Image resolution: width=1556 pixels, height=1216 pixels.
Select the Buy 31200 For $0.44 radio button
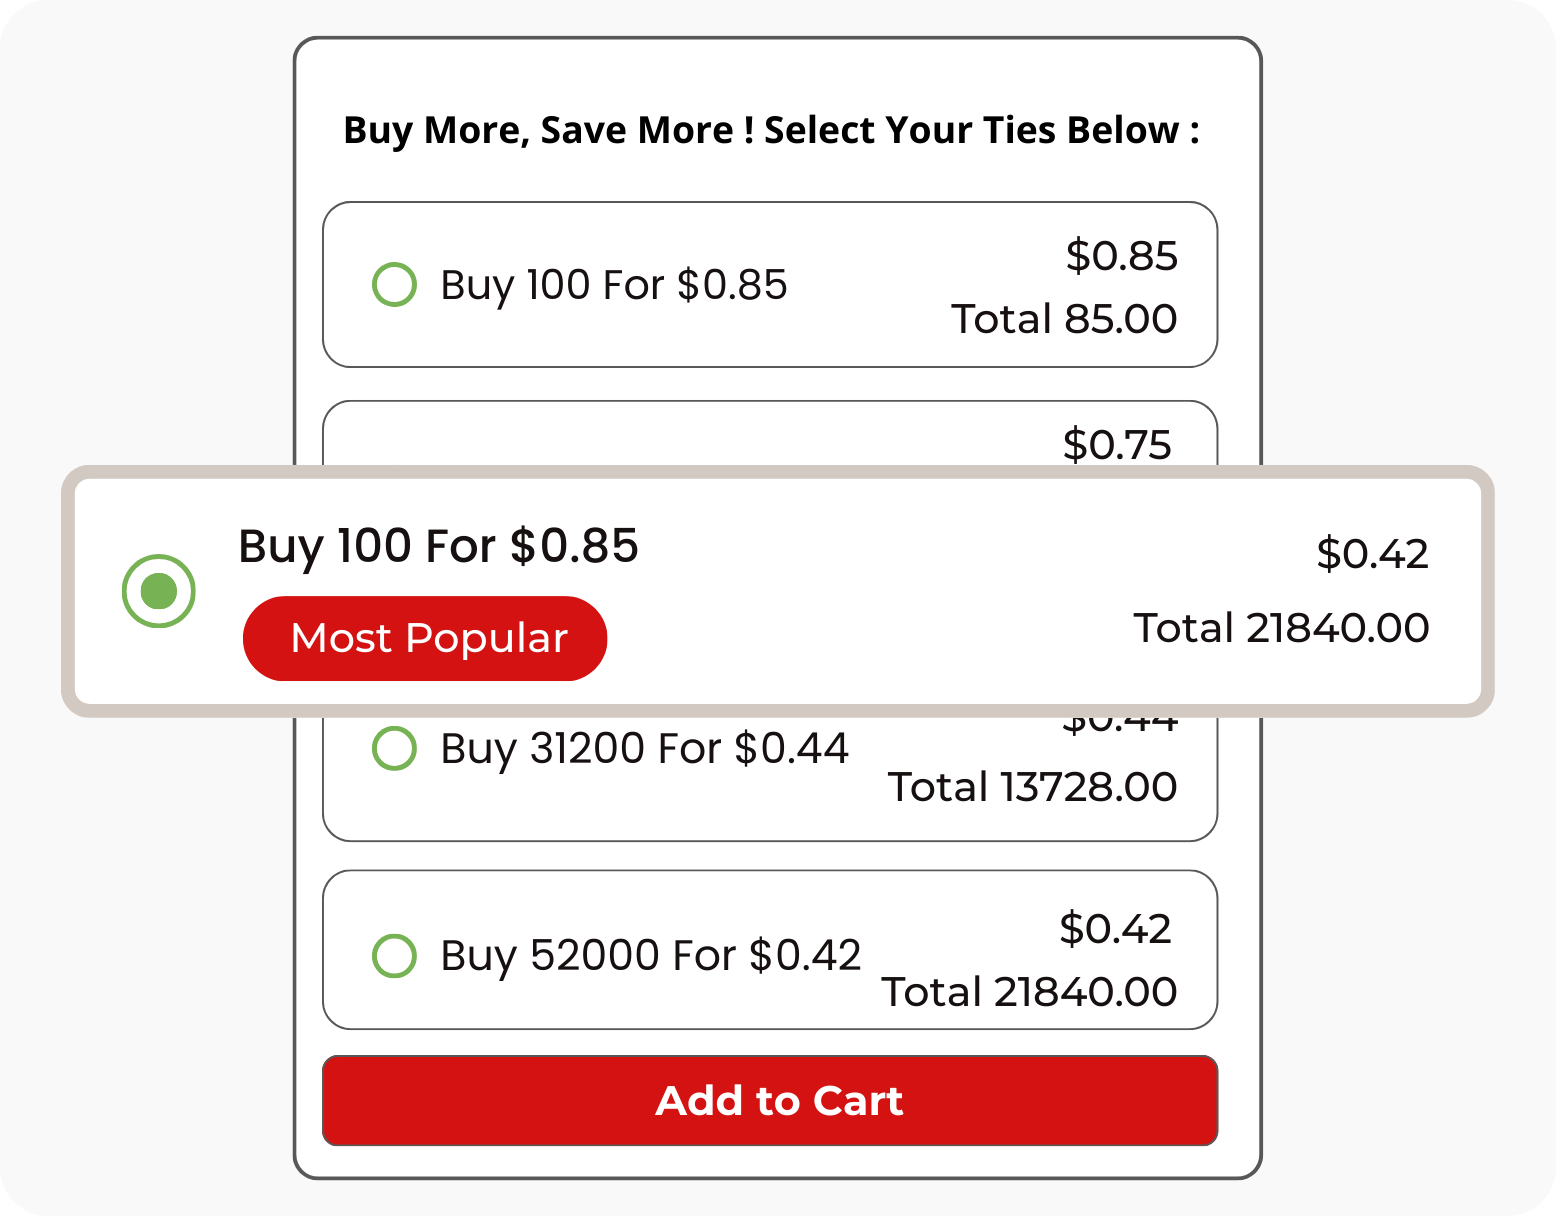tap(394, 748)
